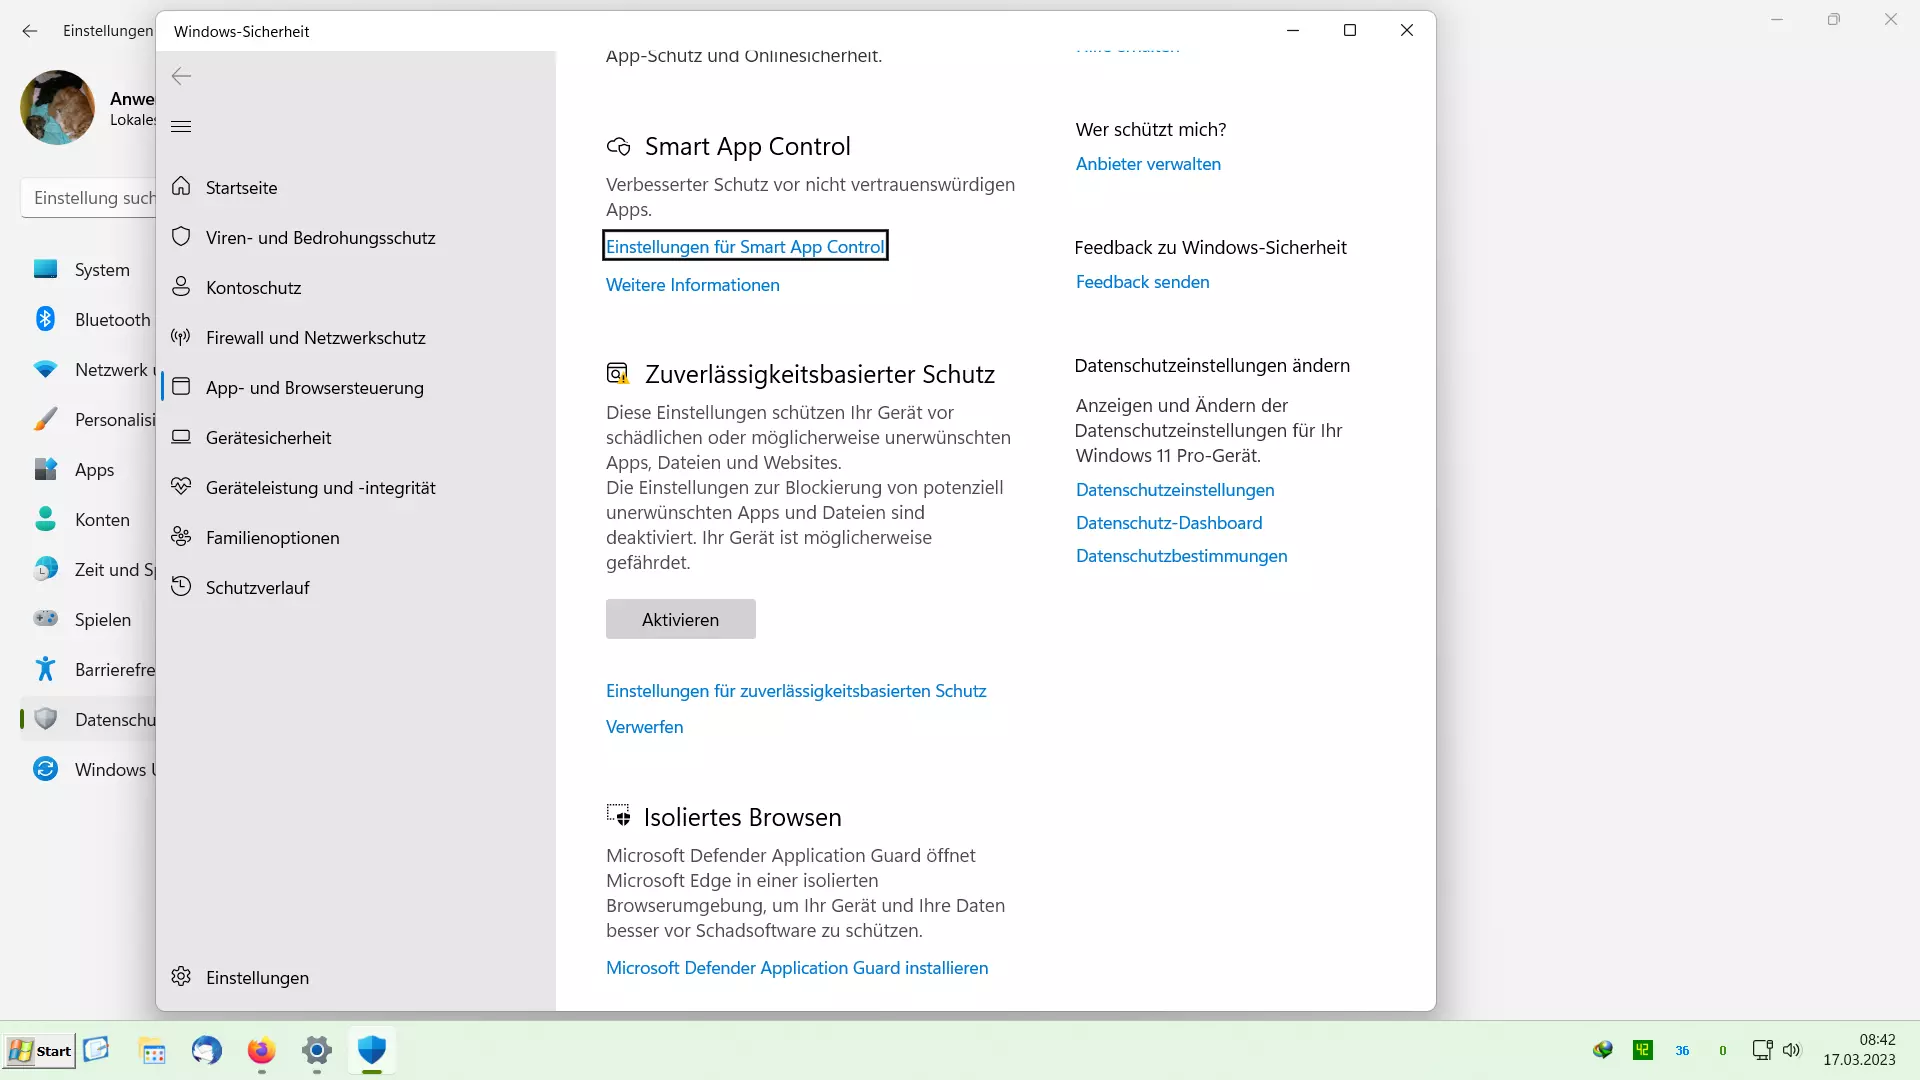Viewport: 1920px width, 1080px height.
Task: Open the Datenschutzeinstellungen link
Action: click(x=1175, y=490)
